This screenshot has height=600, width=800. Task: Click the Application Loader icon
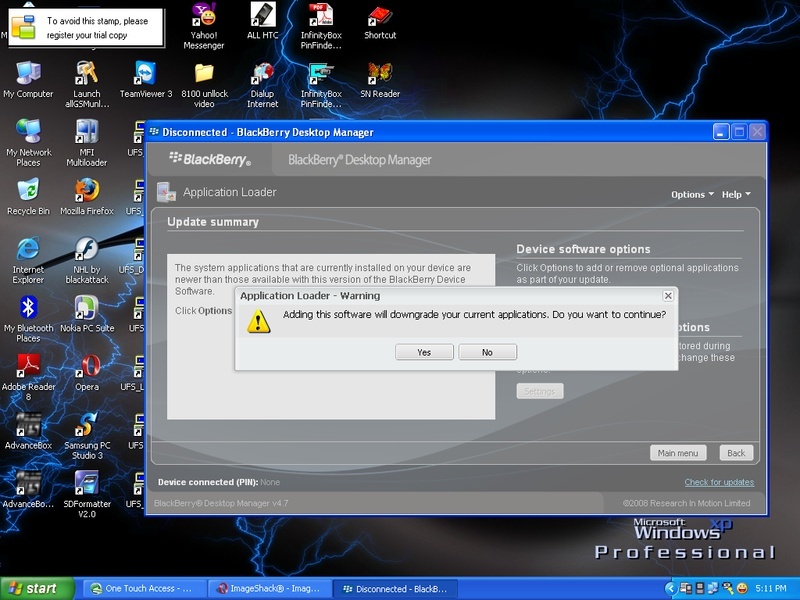pyautogui.click(x=166, y=192)
